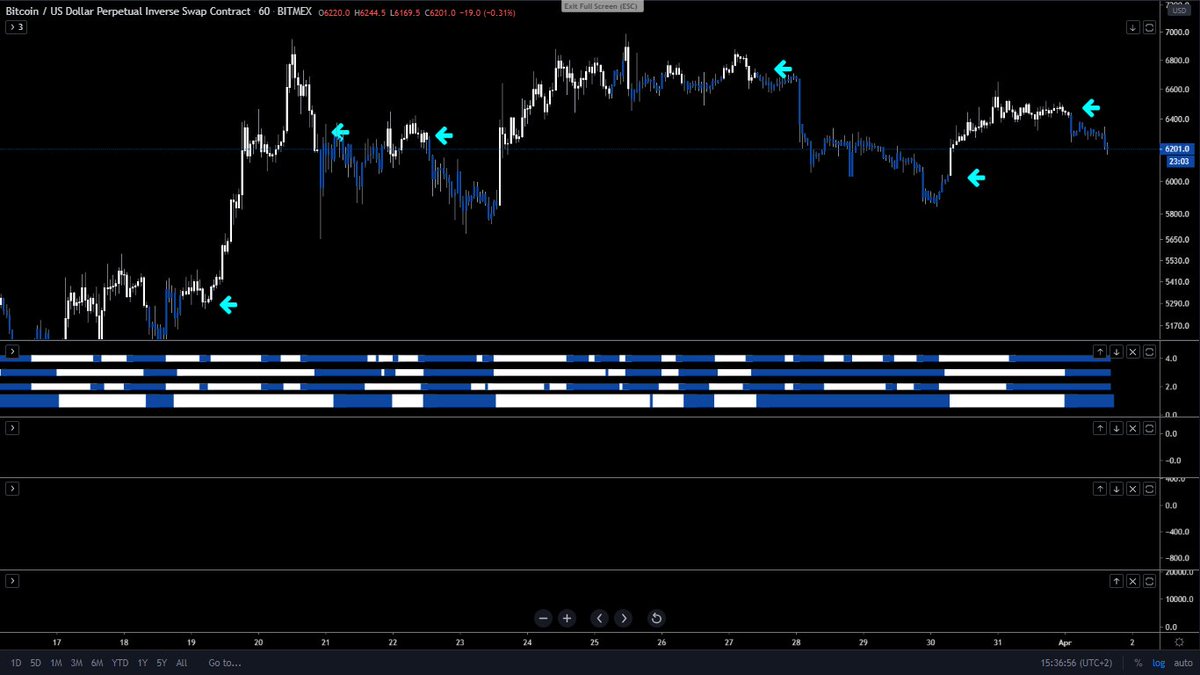Delete the fourth pane
1200x675 pixels.
pos(1132,489)
